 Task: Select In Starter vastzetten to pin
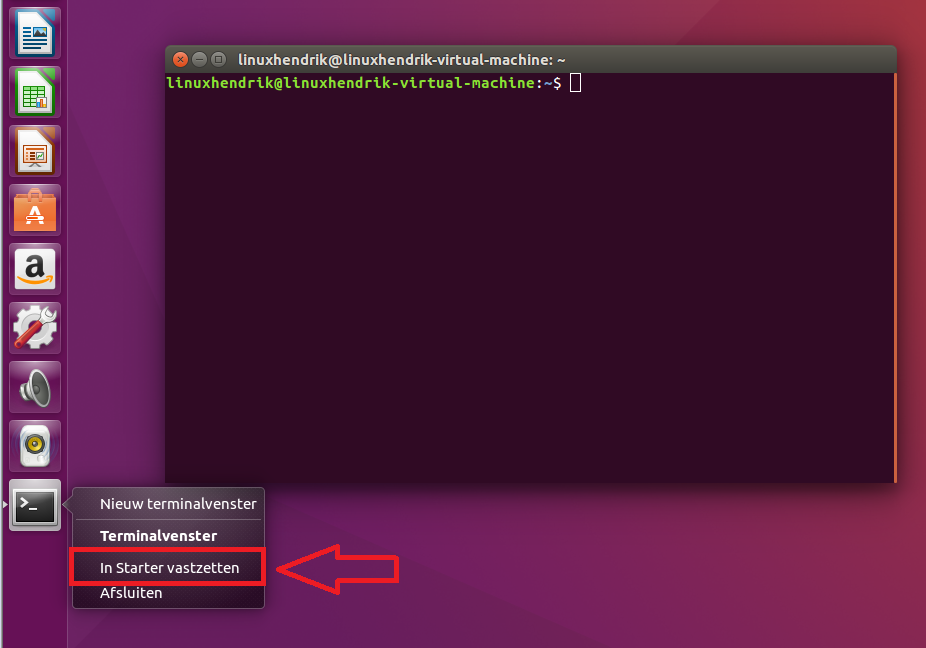click(x=169, y=568)
